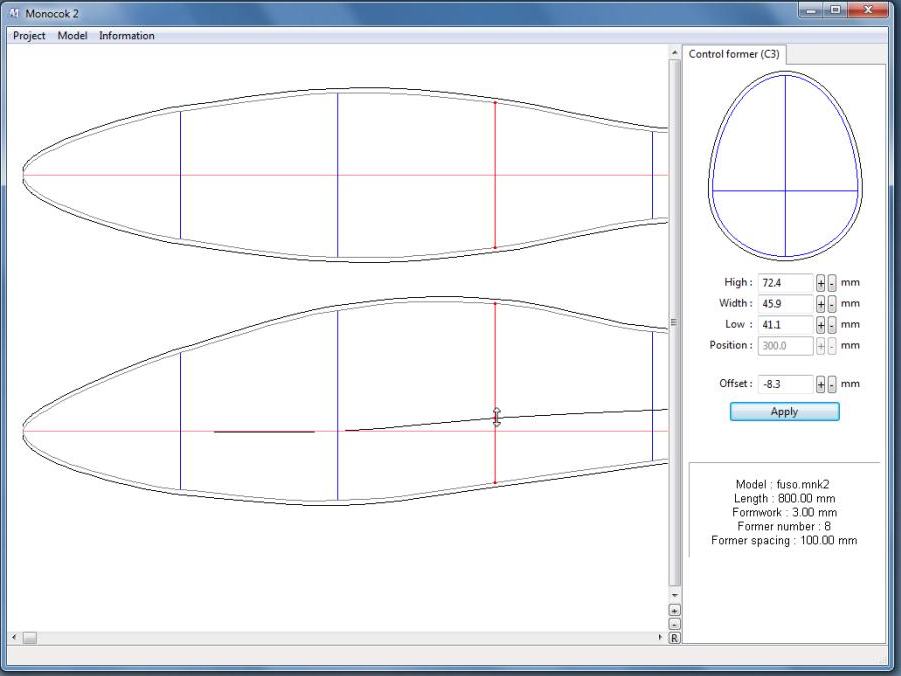Click the 'Former number : 8' text
The image size is (901, 676).
point(784,526)
